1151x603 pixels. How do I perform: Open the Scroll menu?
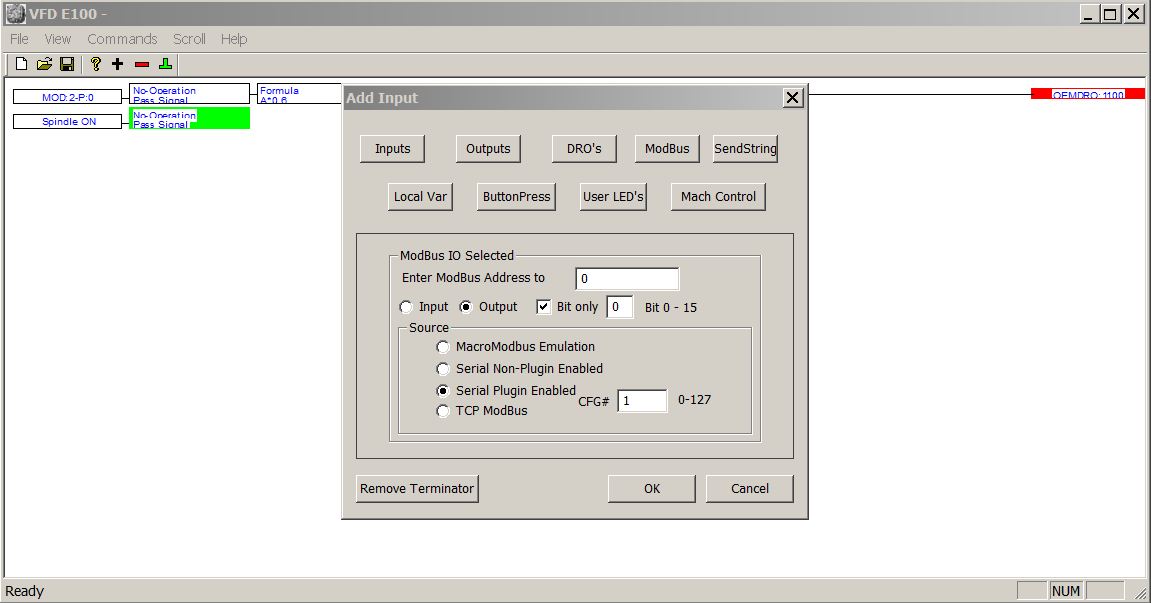(x=189, y=39)
